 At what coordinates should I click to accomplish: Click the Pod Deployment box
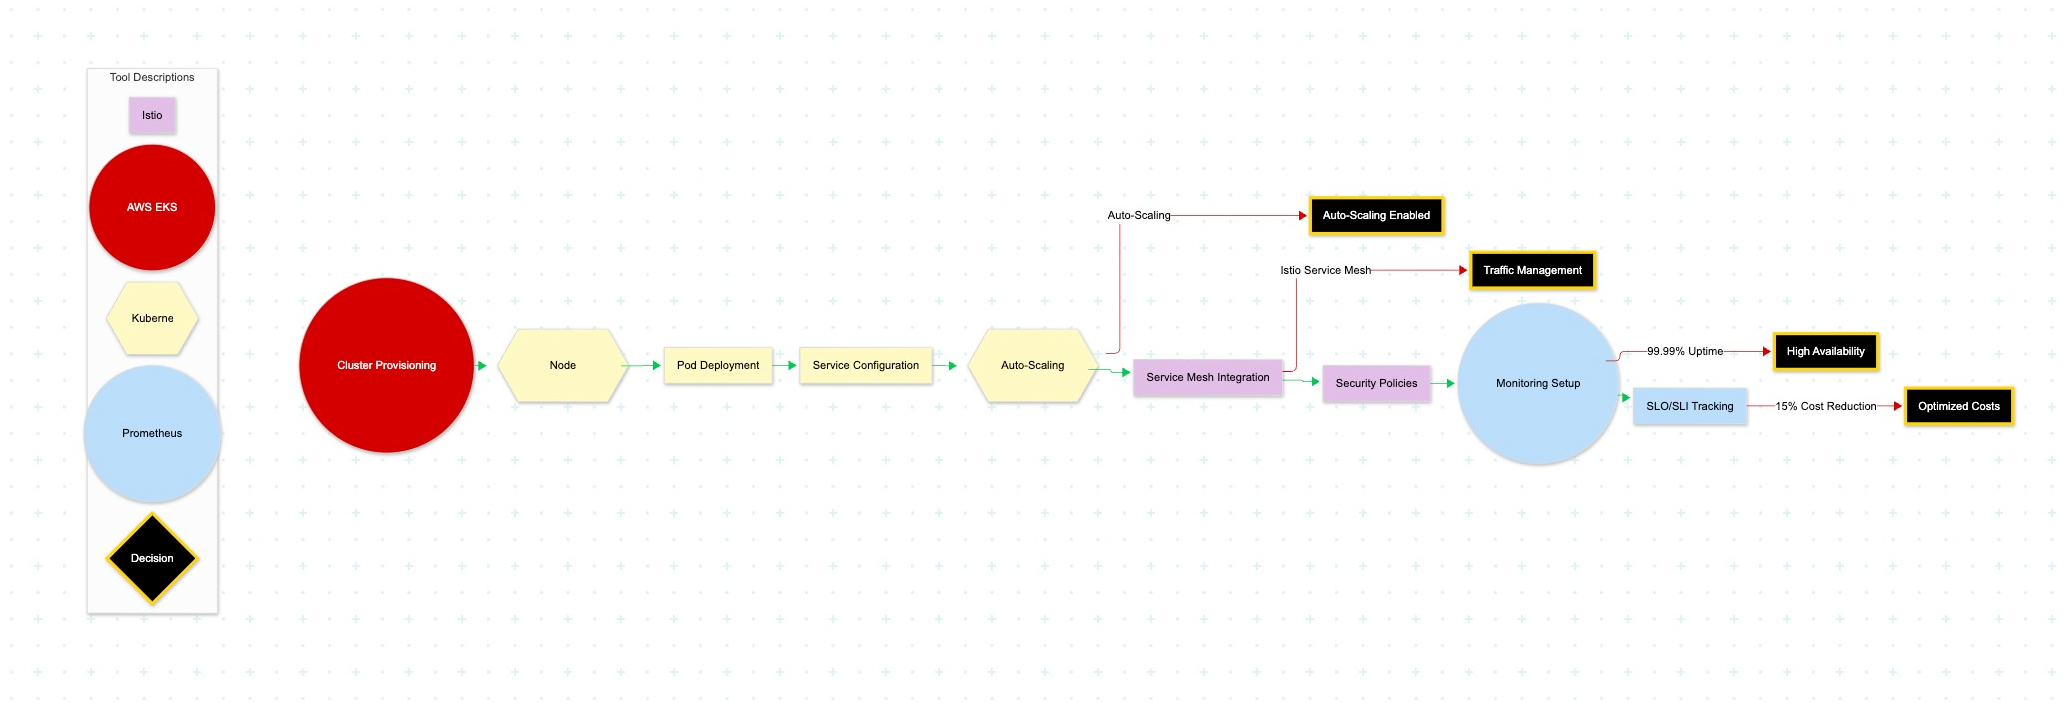point(718,365)
